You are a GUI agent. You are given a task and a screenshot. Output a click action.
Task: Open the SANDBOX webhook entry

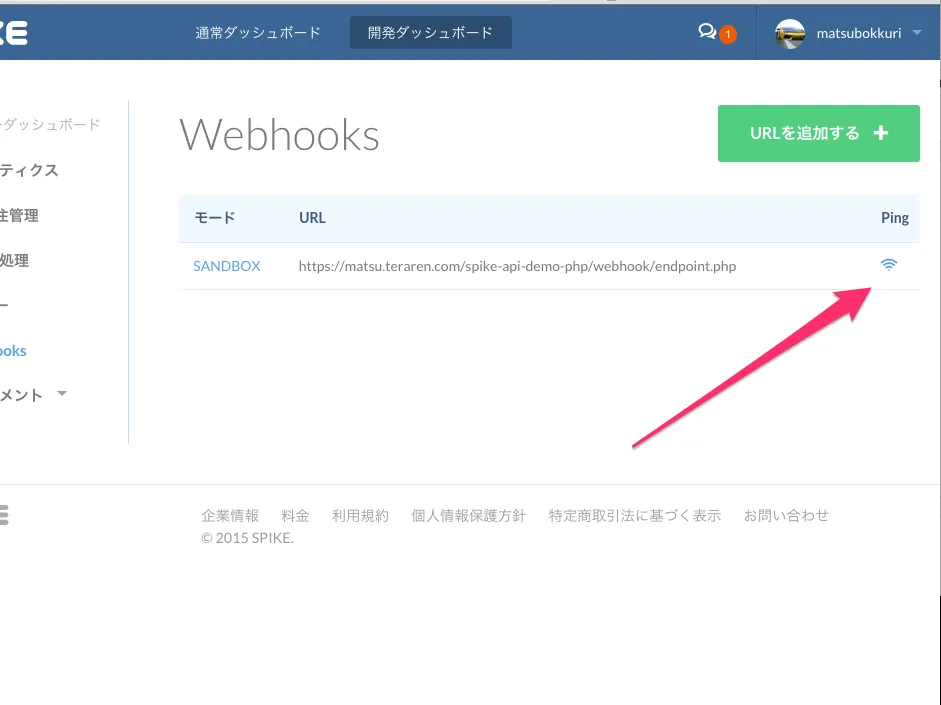pos(226,266)
